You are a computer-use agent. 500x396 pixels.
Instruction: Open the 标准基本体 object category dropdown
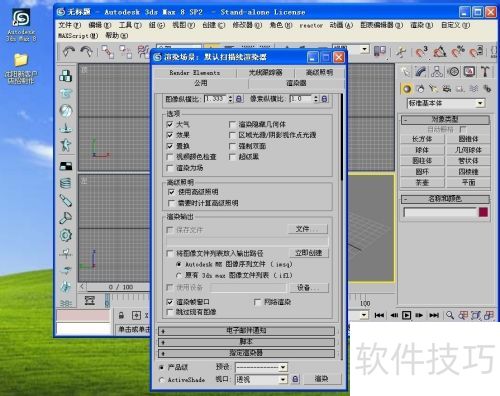(446, 103)
